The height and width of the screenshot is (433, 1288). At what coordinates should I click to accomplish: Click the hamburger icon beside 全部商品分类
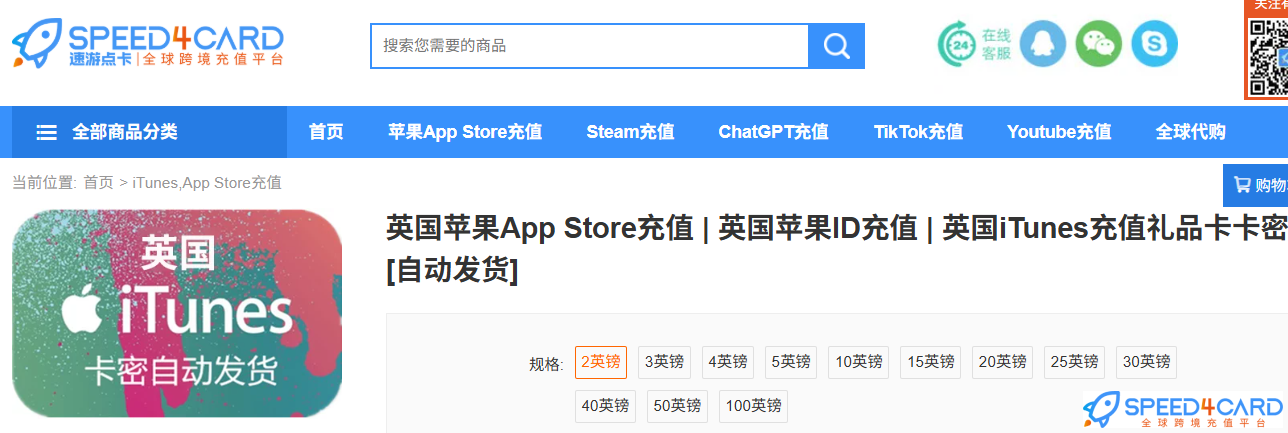47,132
